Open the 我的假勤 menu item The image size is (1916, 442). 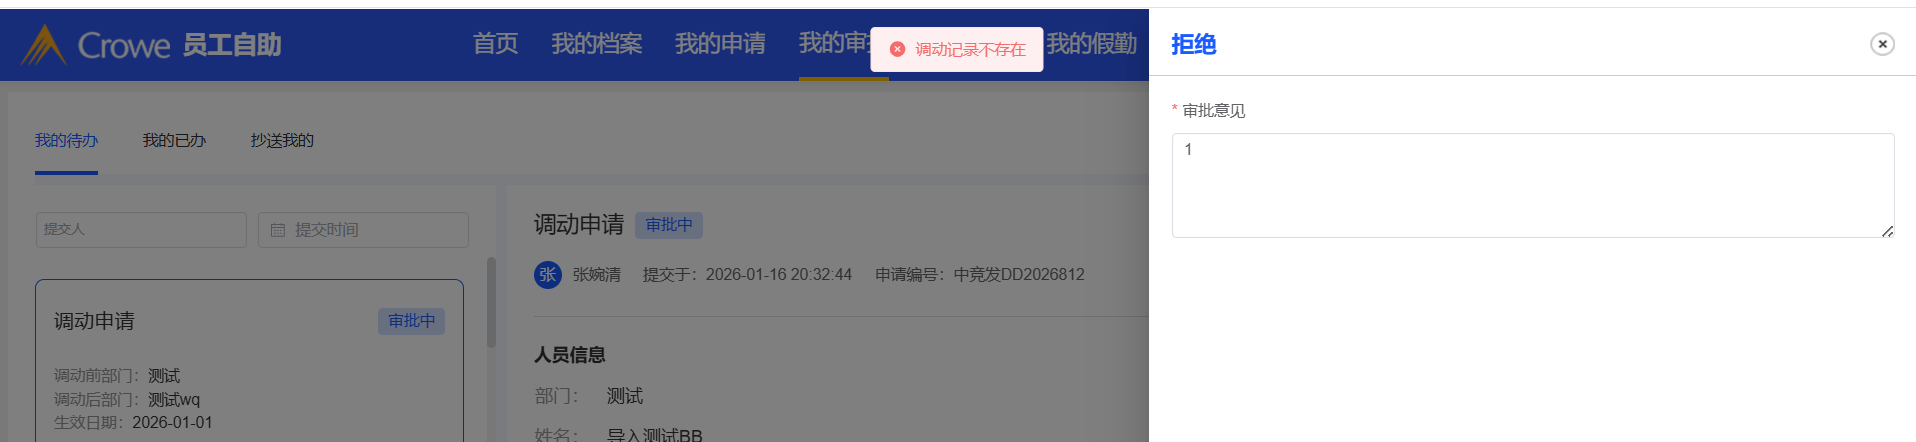click(1092, 44)
